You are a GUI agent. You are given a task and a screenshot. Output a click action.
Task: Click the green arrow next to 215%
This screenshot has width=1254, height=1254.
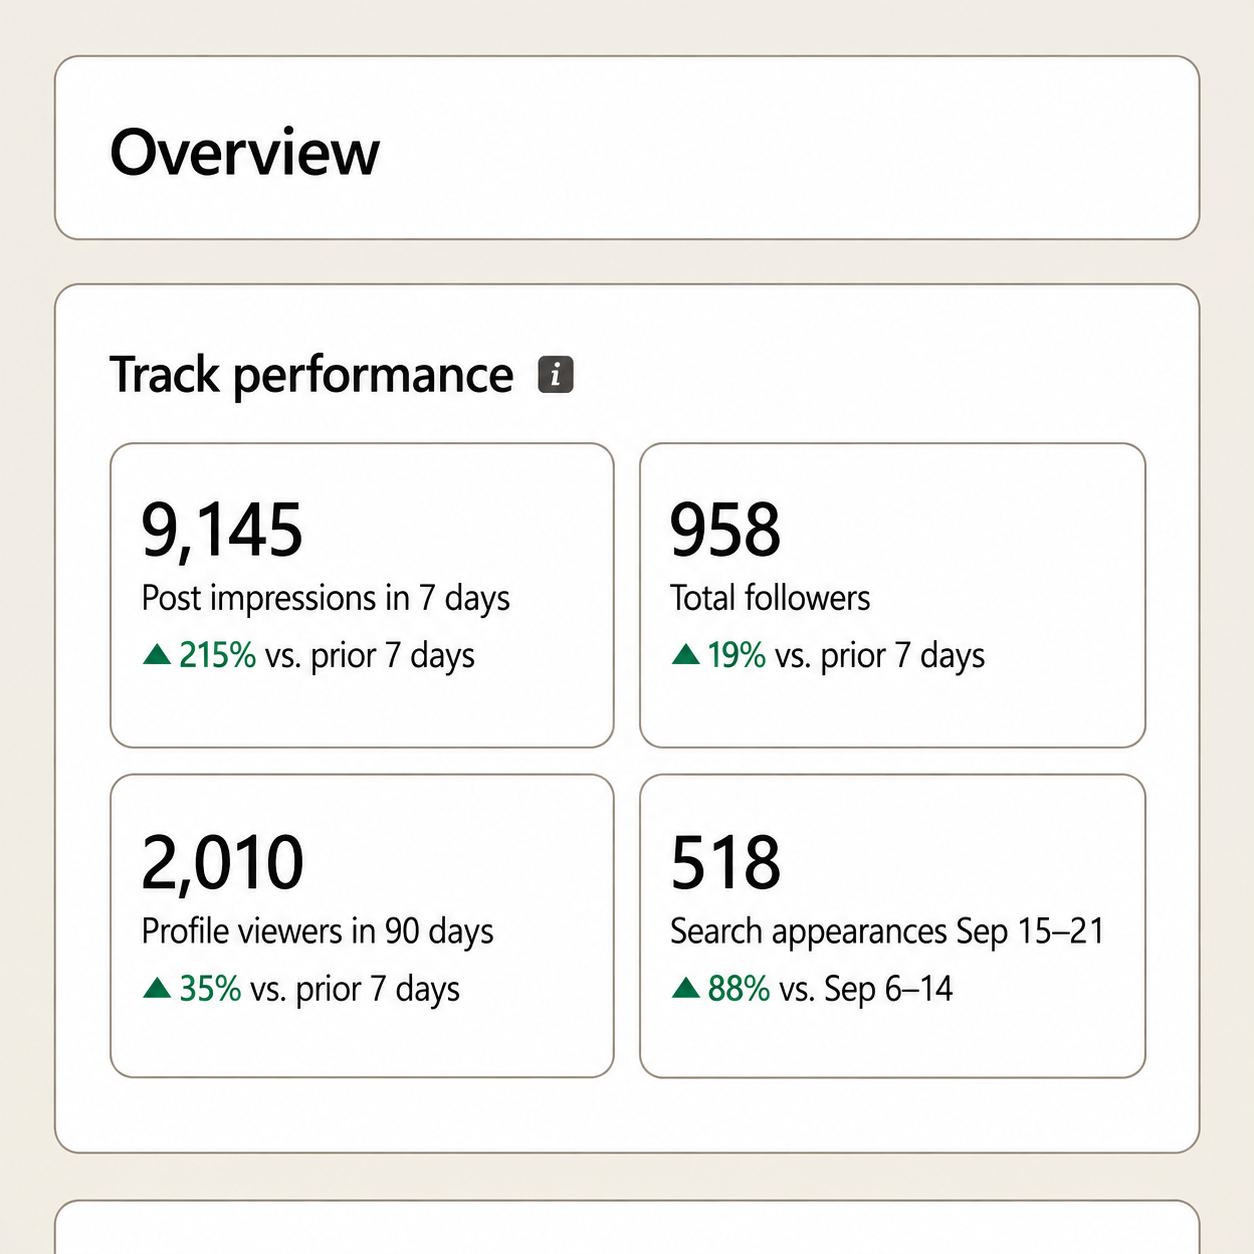tap(157, 655)
